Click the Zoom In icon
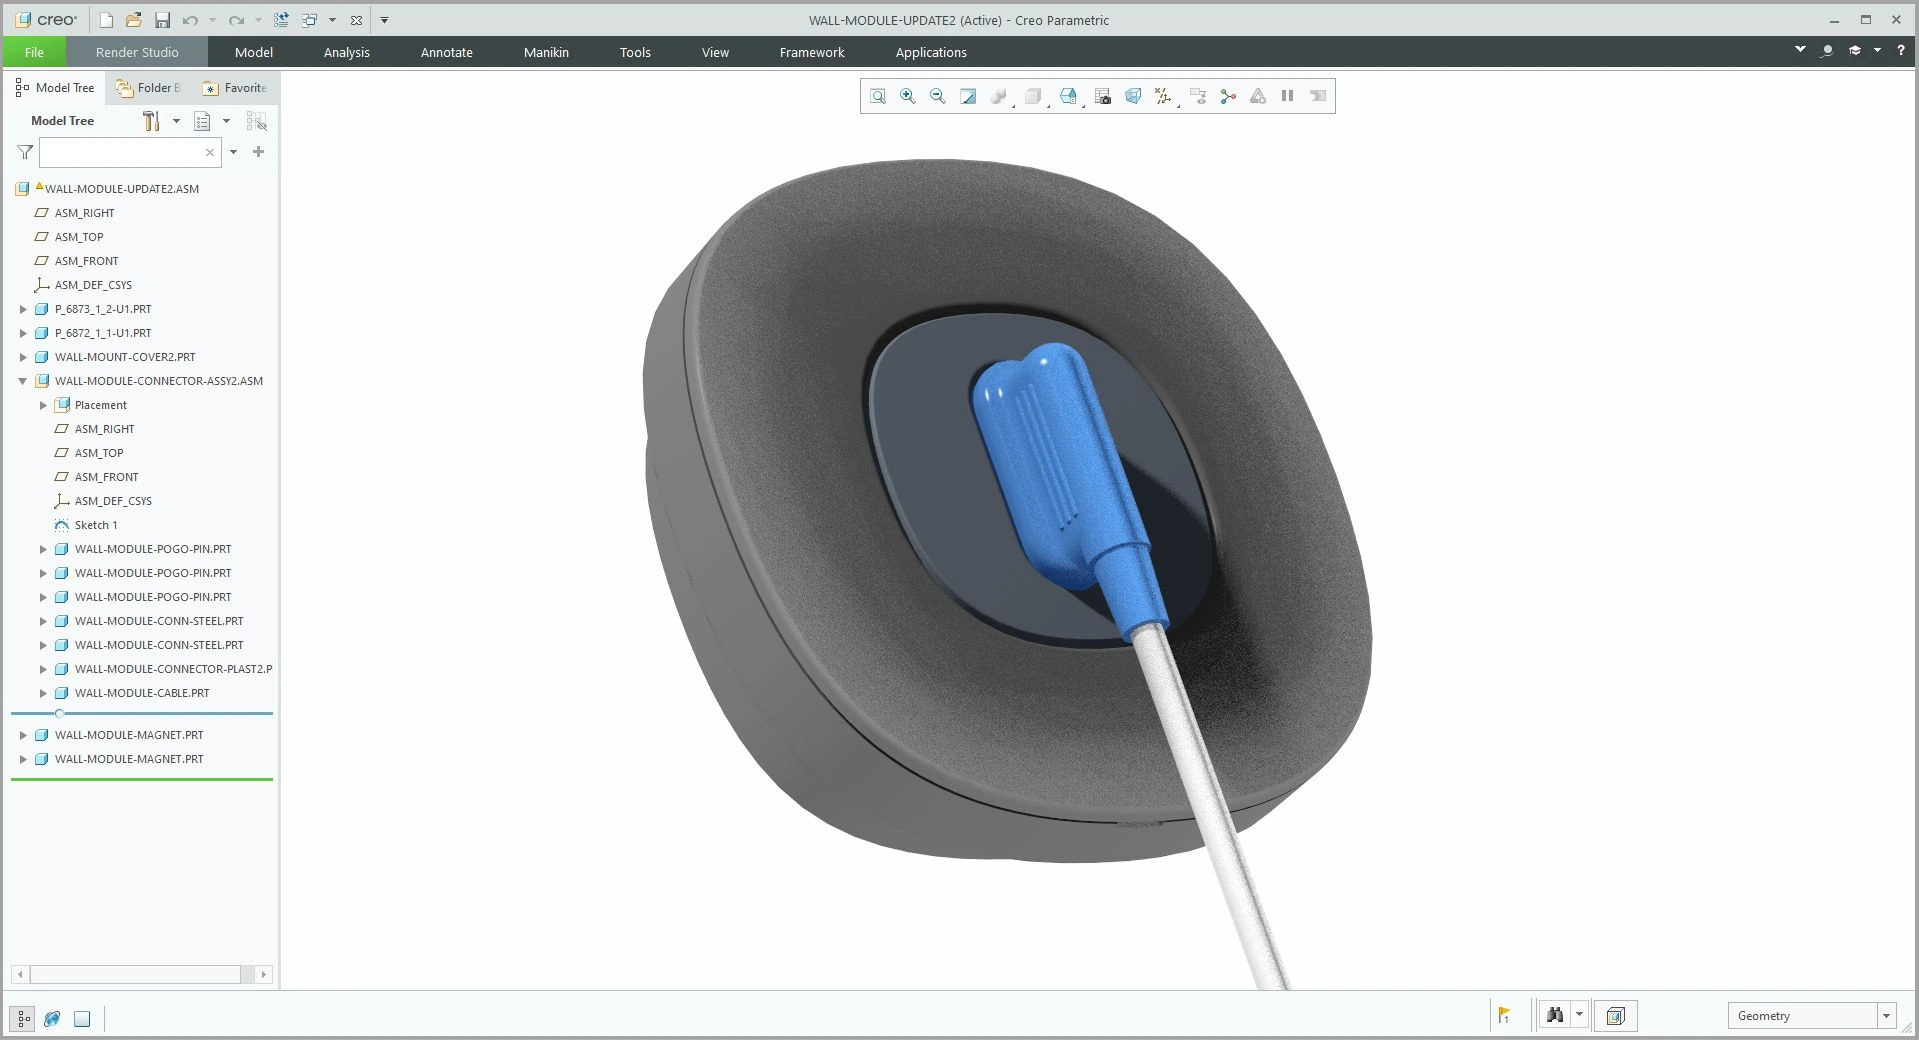 908,96
